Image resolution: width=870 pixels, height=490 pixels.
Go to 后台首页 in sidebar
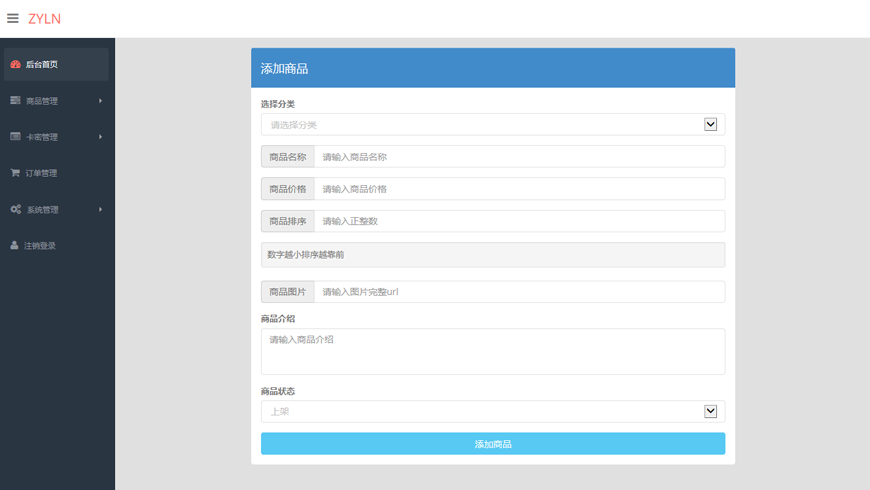point(42,65)
